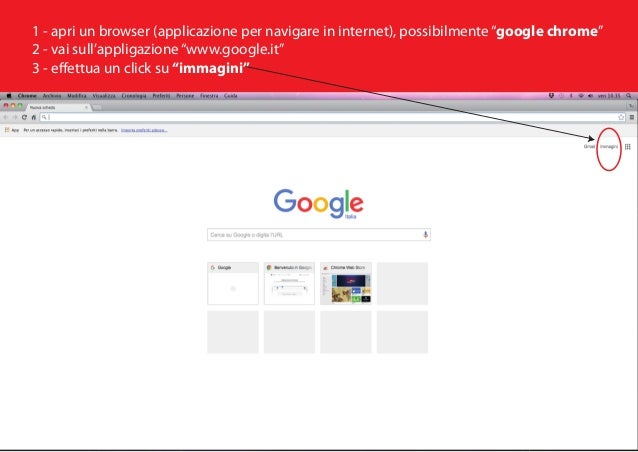Click the volume icon in menu bar

pos(590,96)
